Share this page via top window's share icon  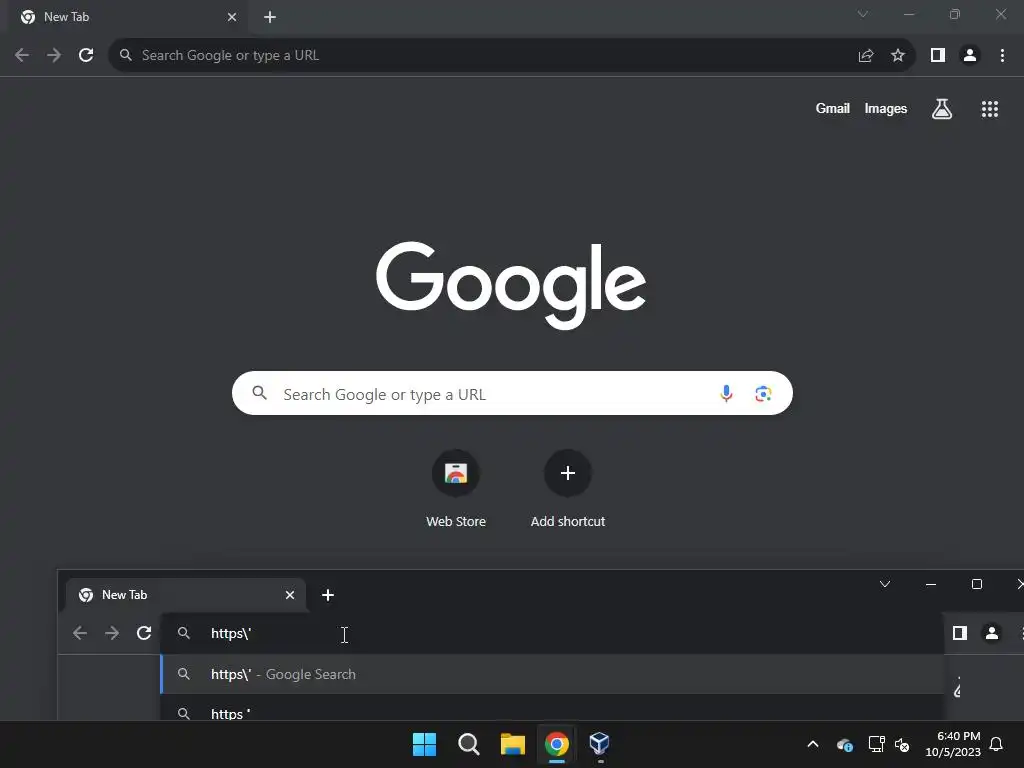tap(866, 56)
